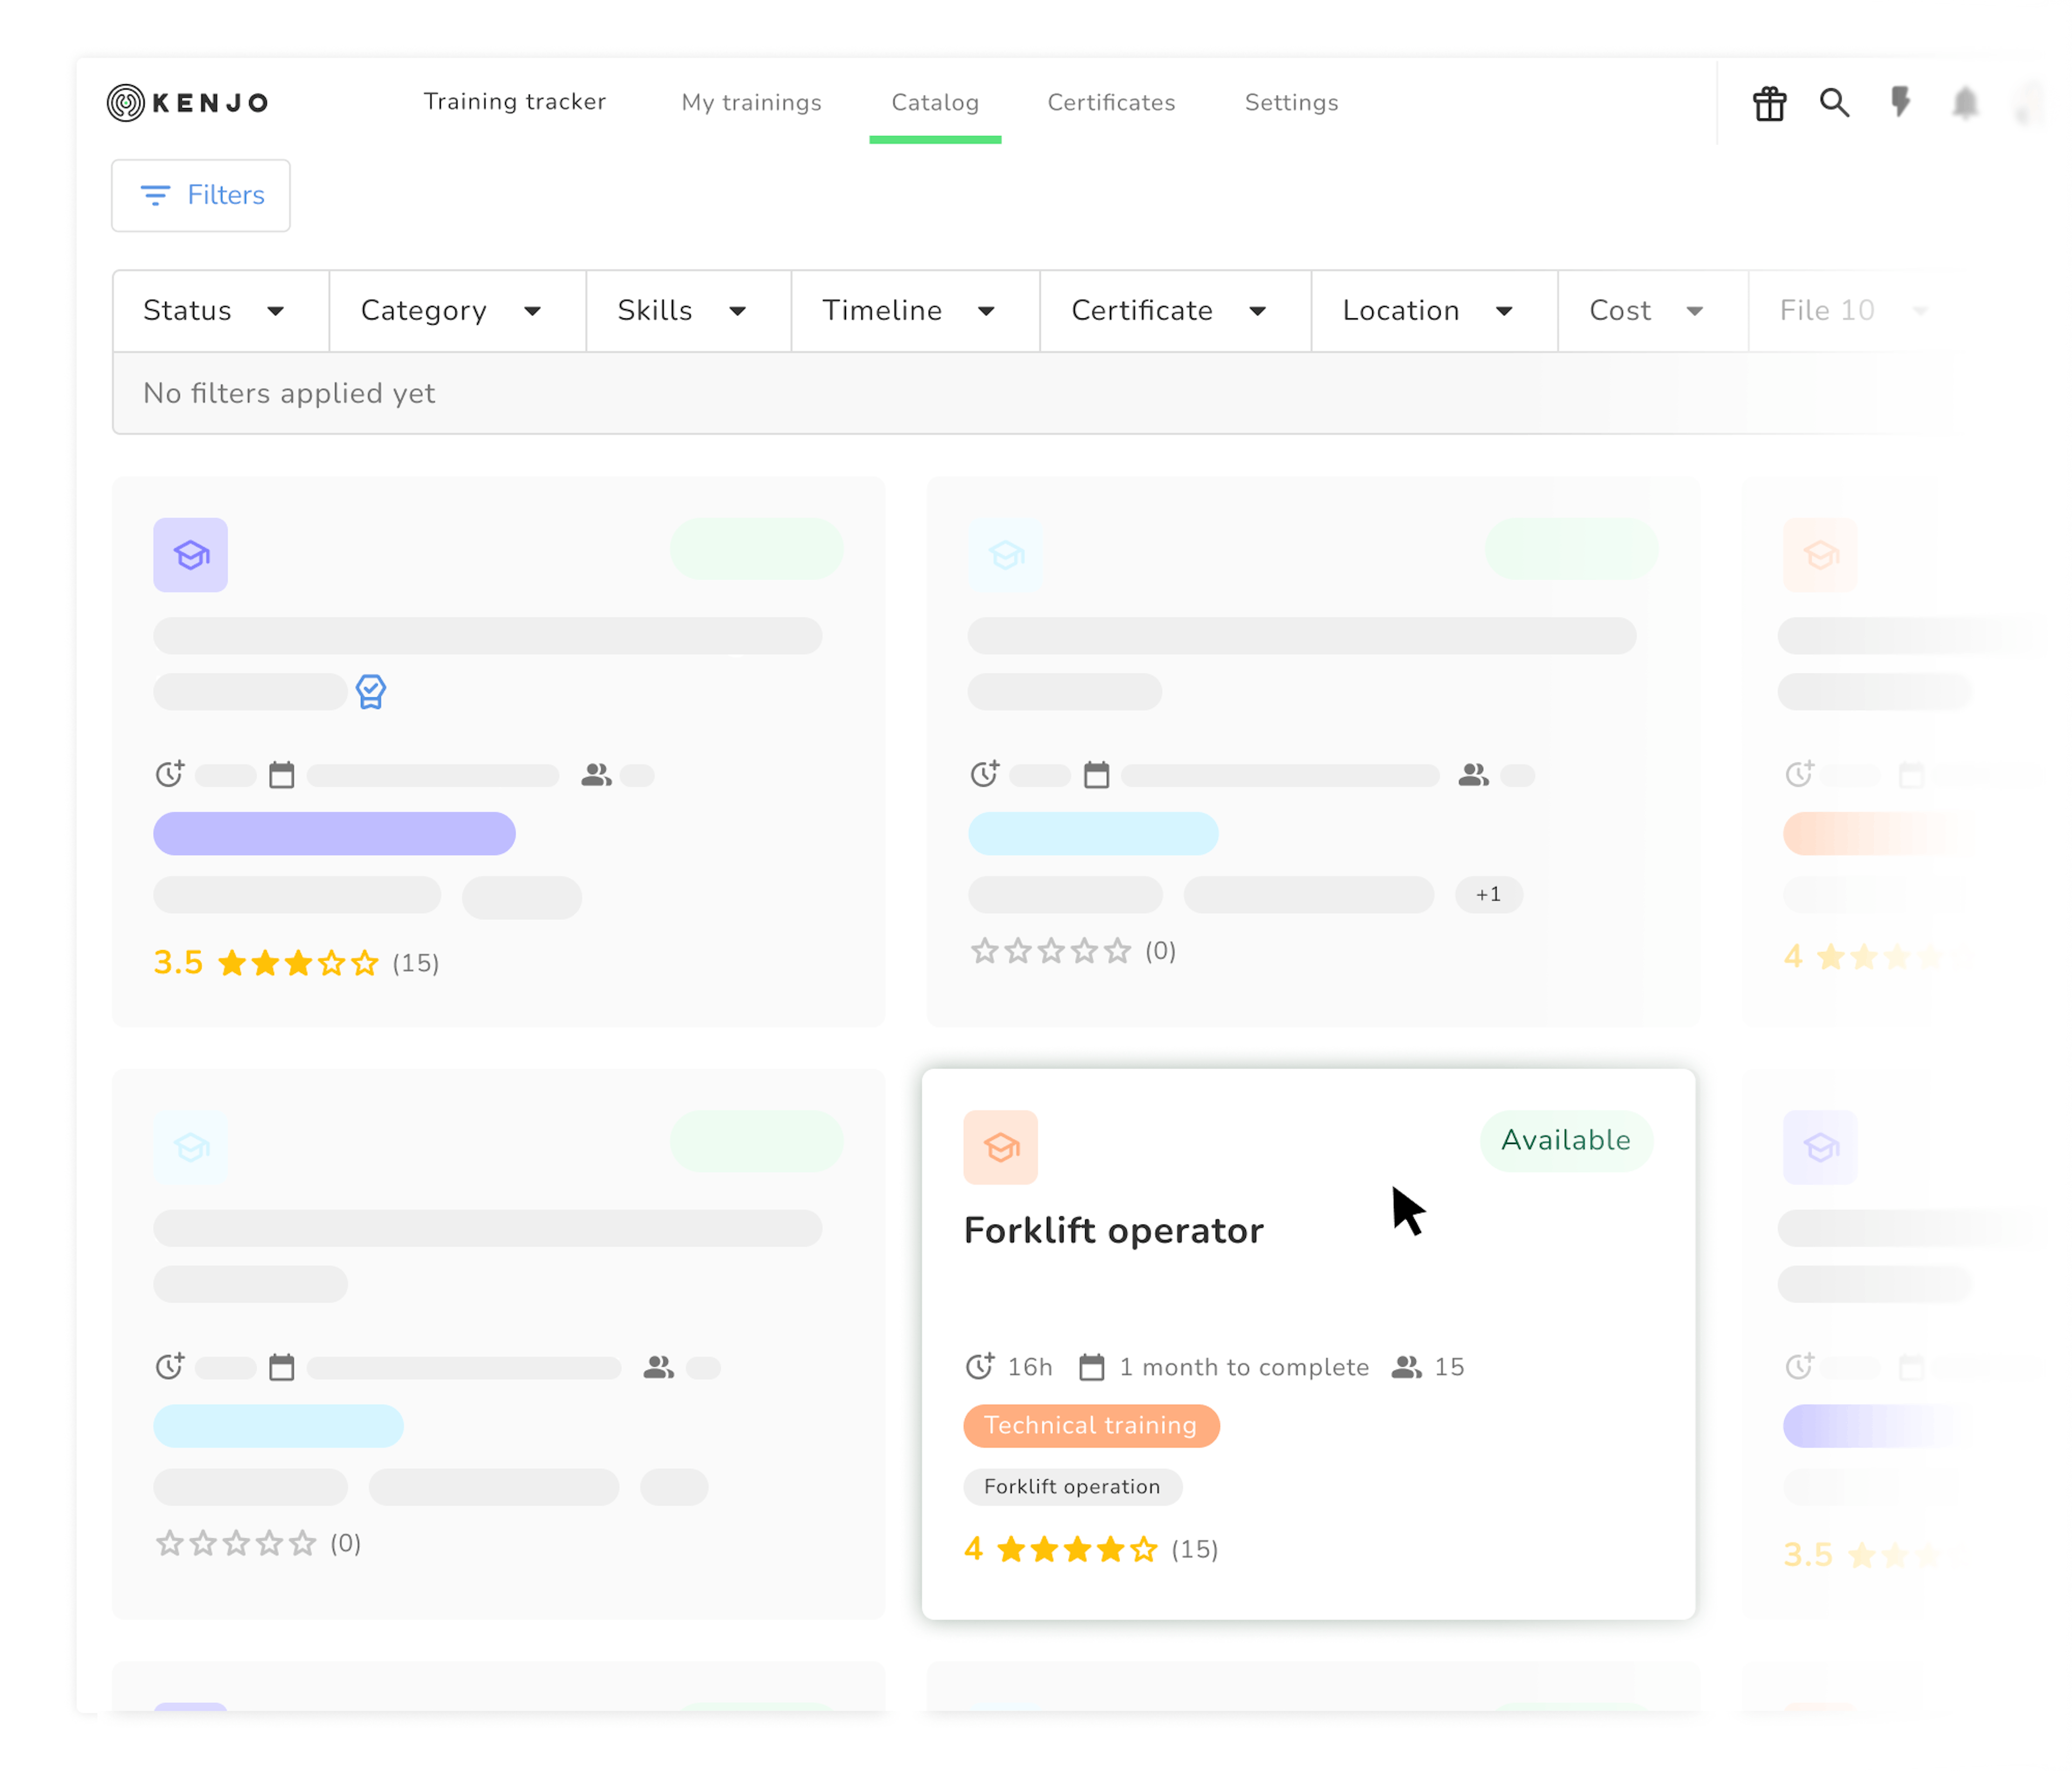Click the lightning bolt icon
The image size is (2072, 1771).
point(1900,102)
